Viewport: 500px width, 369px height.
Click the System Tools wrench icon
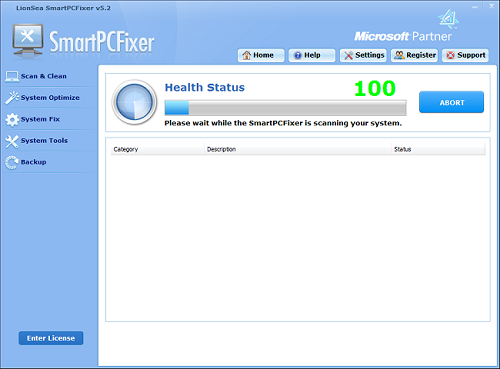tap(12, 141)
